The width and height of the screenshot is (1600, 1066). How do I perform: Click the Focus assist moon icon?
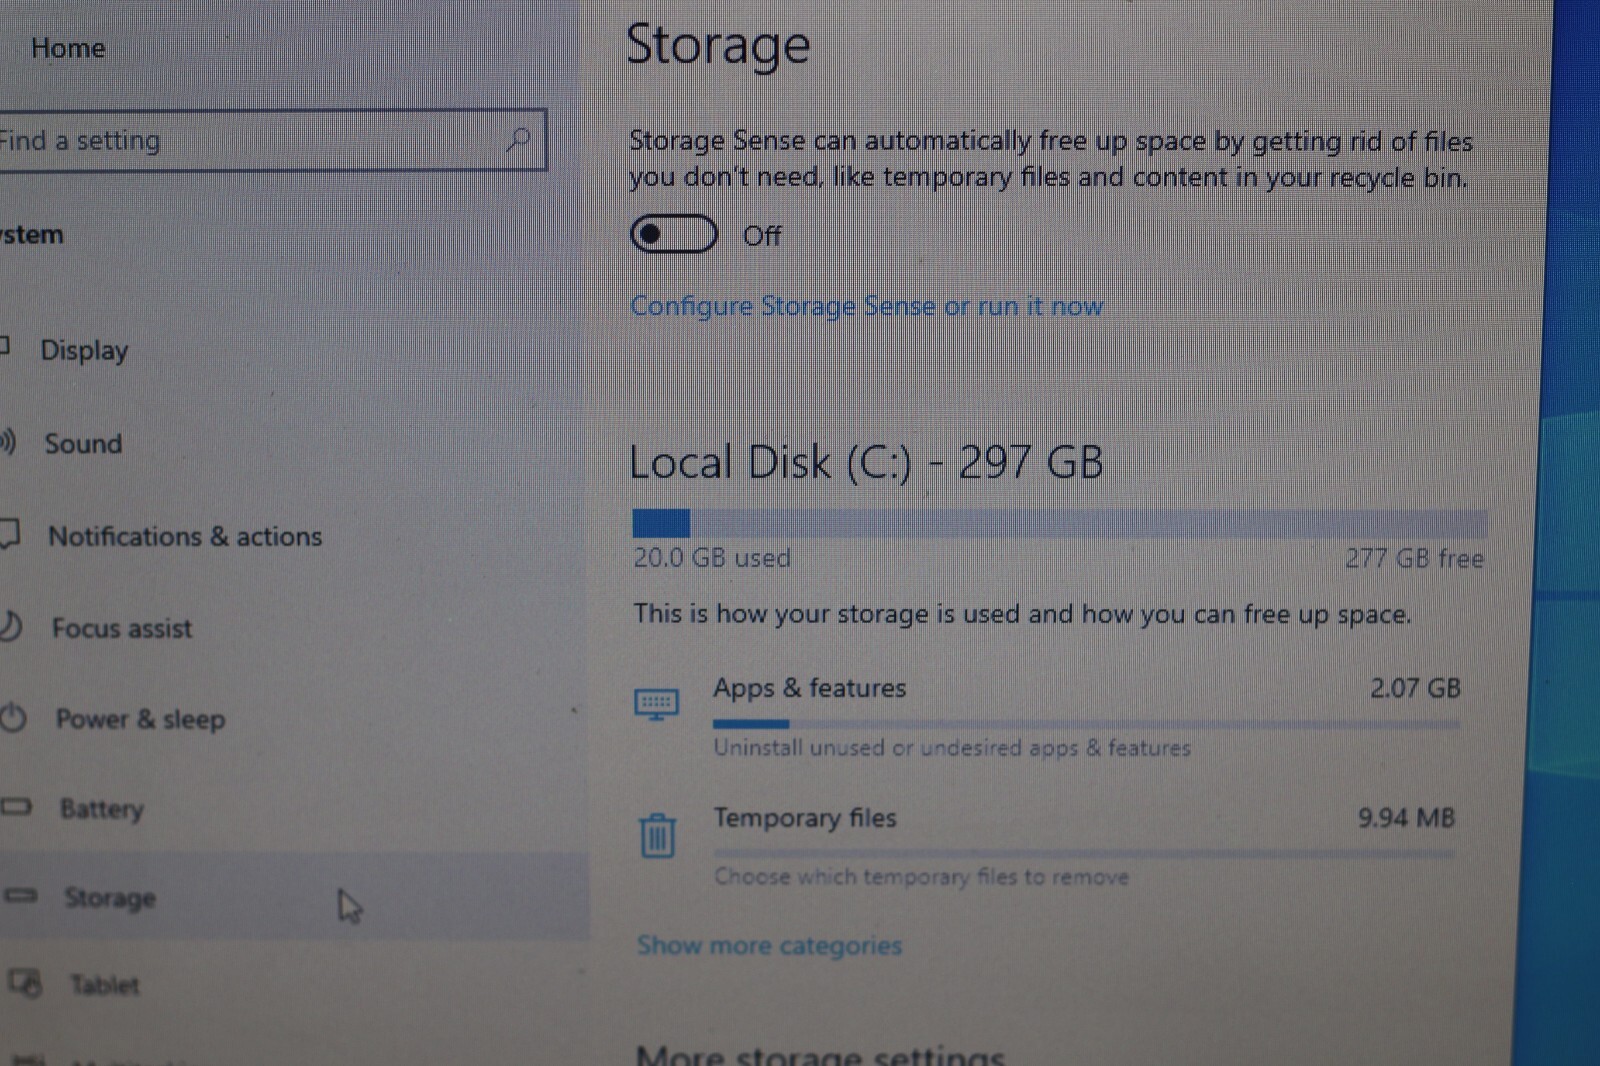click(10, 627)
